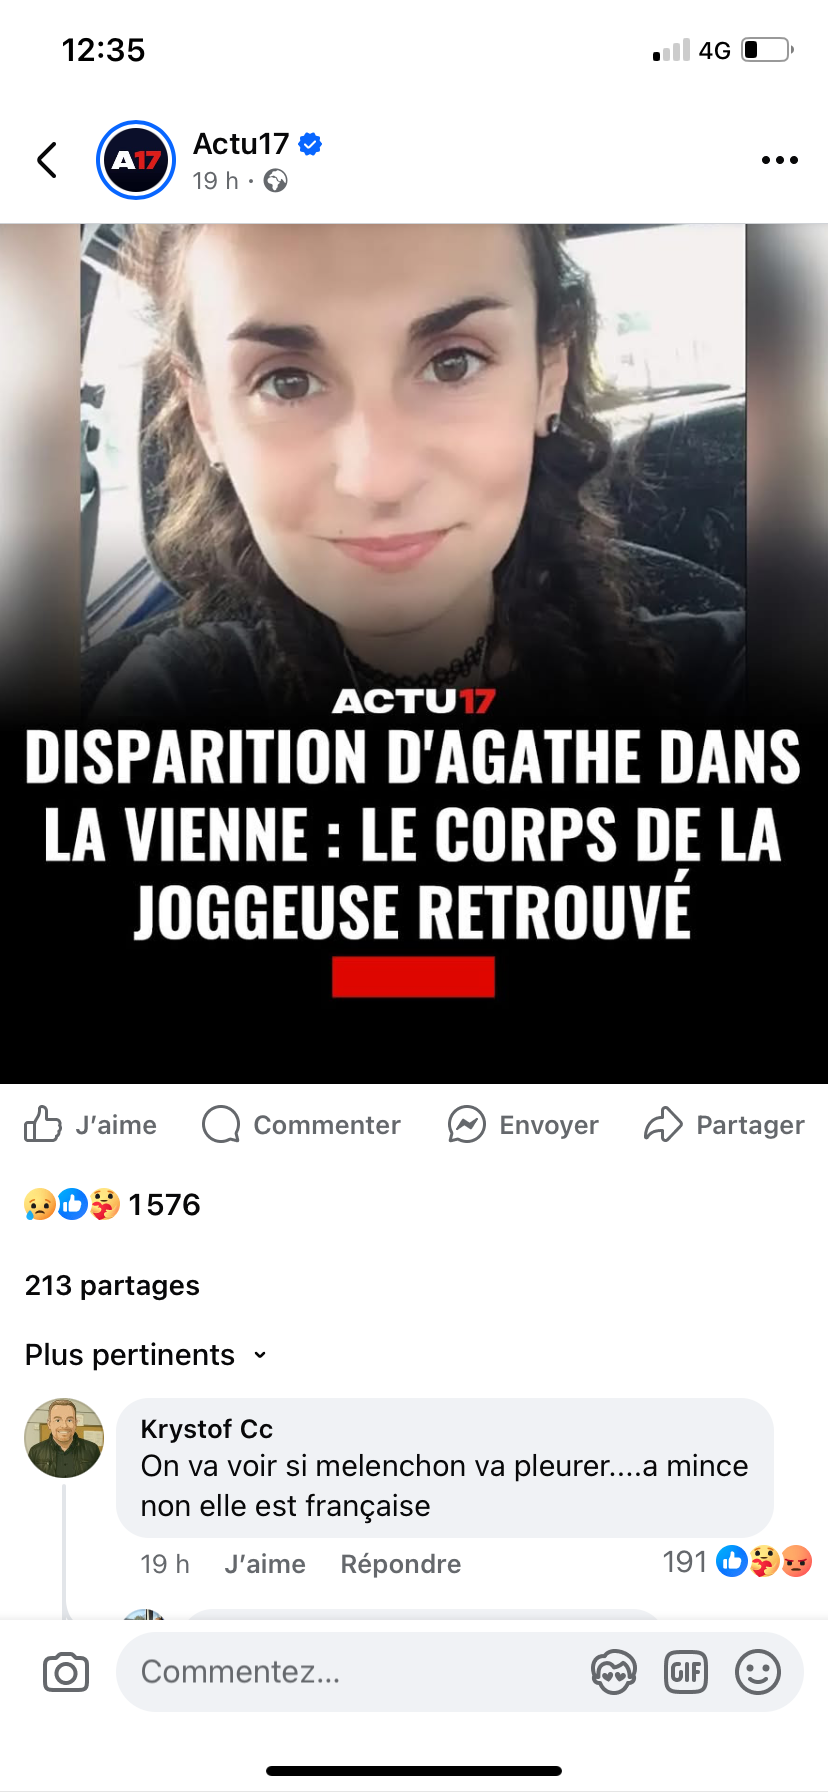The image size is (828, 1792).
Task: Share the post with Partager
Action: (724, 1125)
